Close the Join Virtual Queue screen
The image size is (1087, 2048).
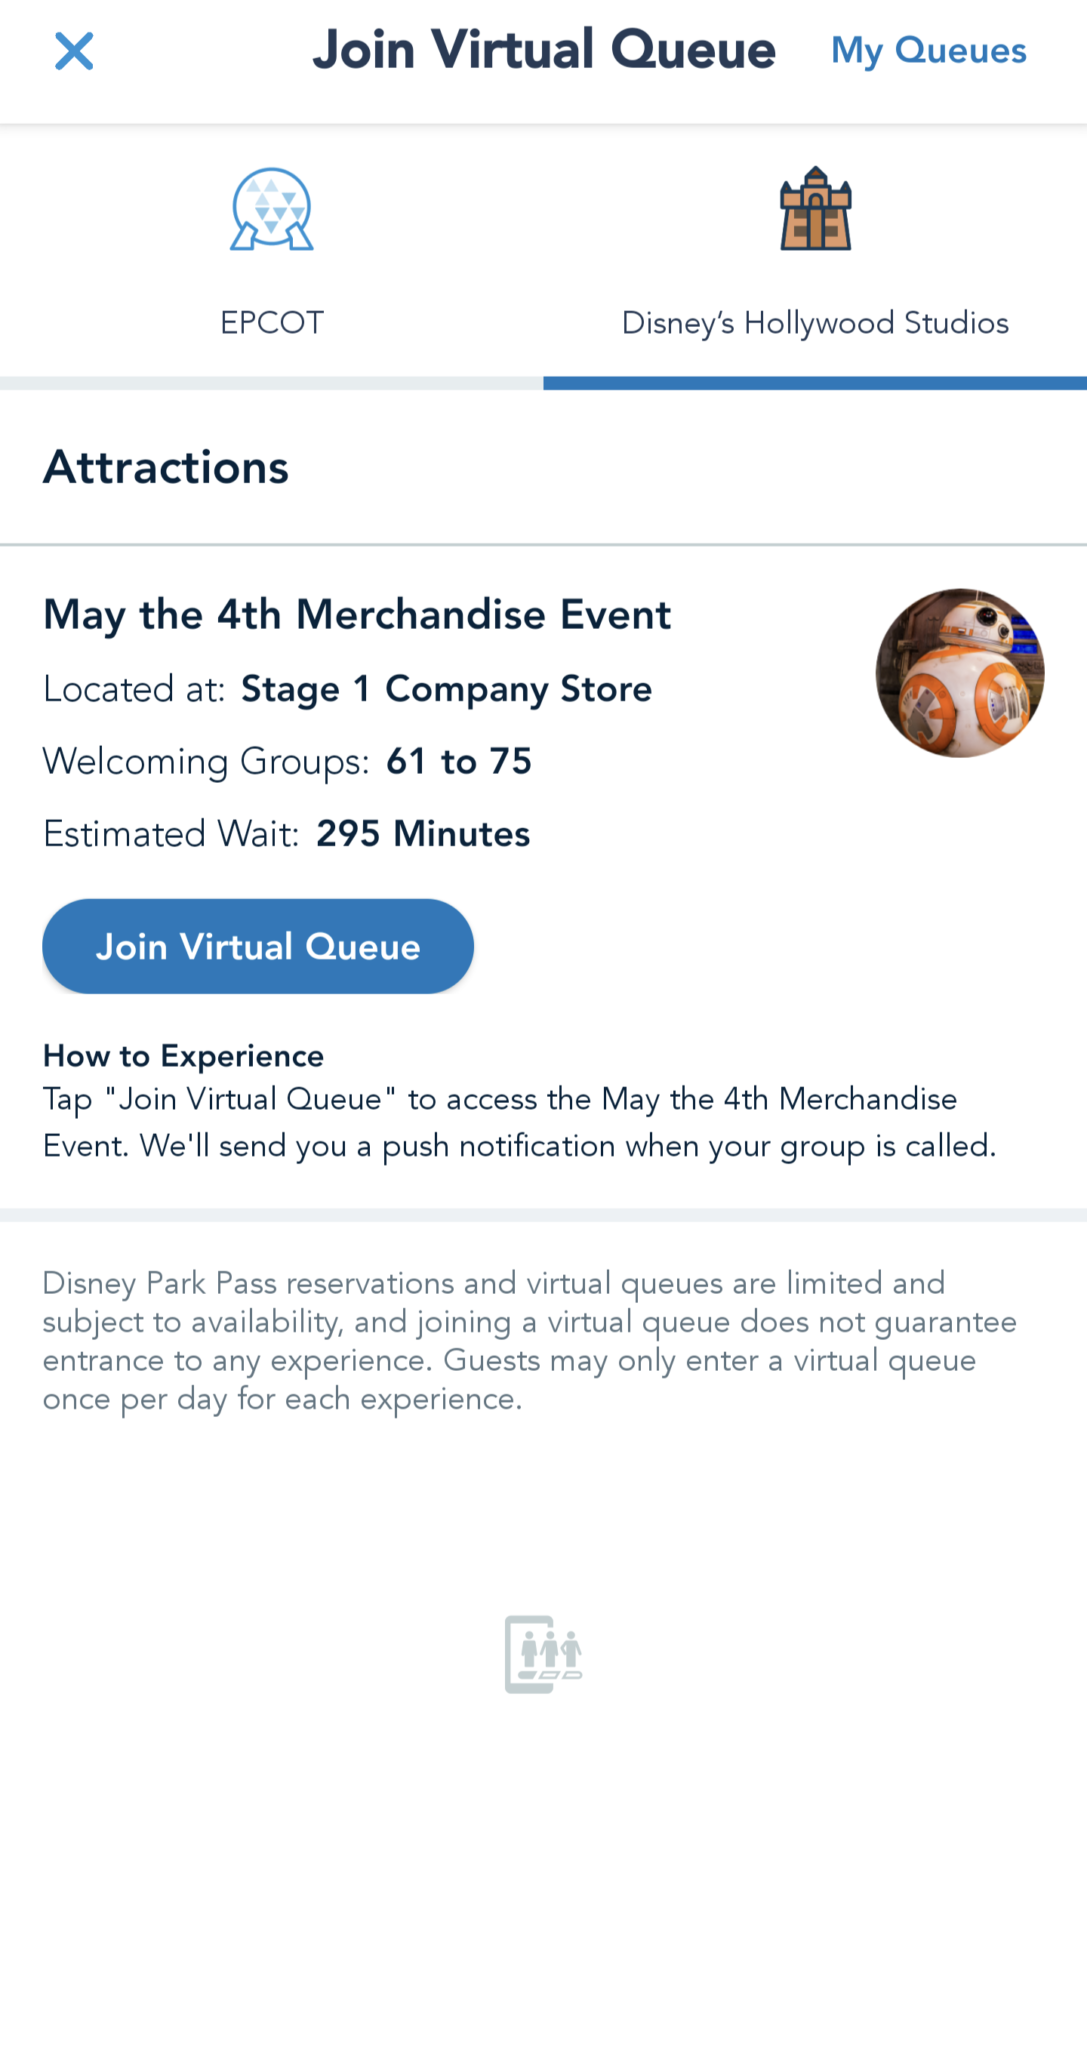point(74,51)
